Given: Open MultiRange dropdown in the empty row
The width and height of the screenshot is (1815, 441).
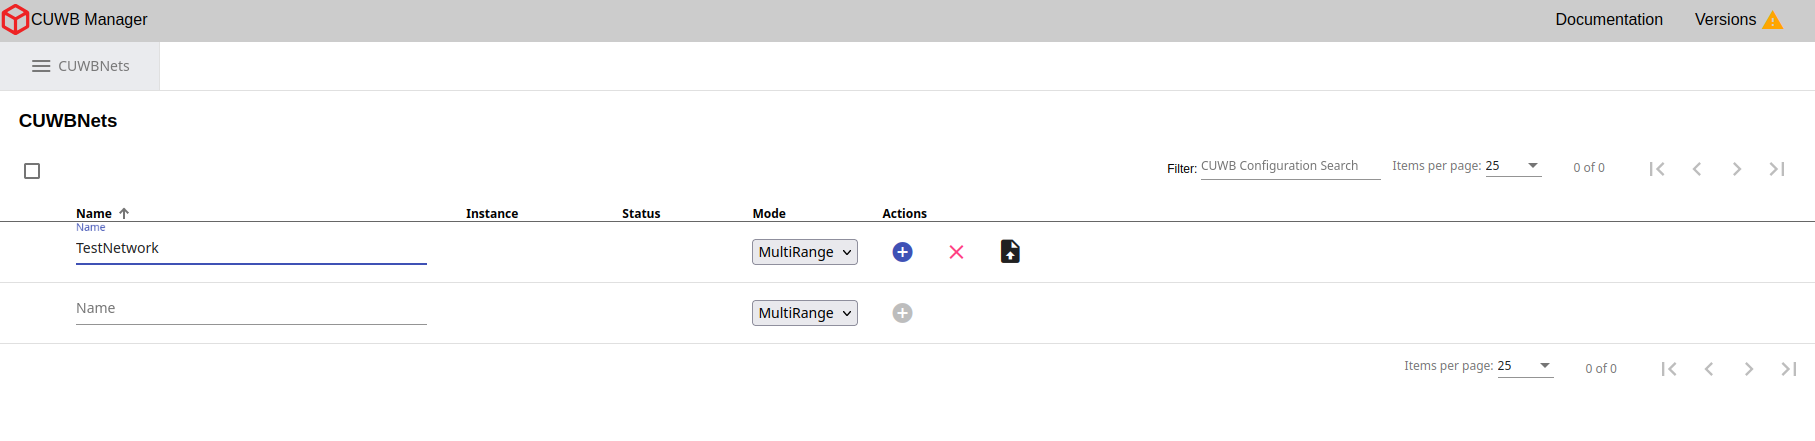Looking at the screenshot, I should pyautogui.click(x=804, y=313).
